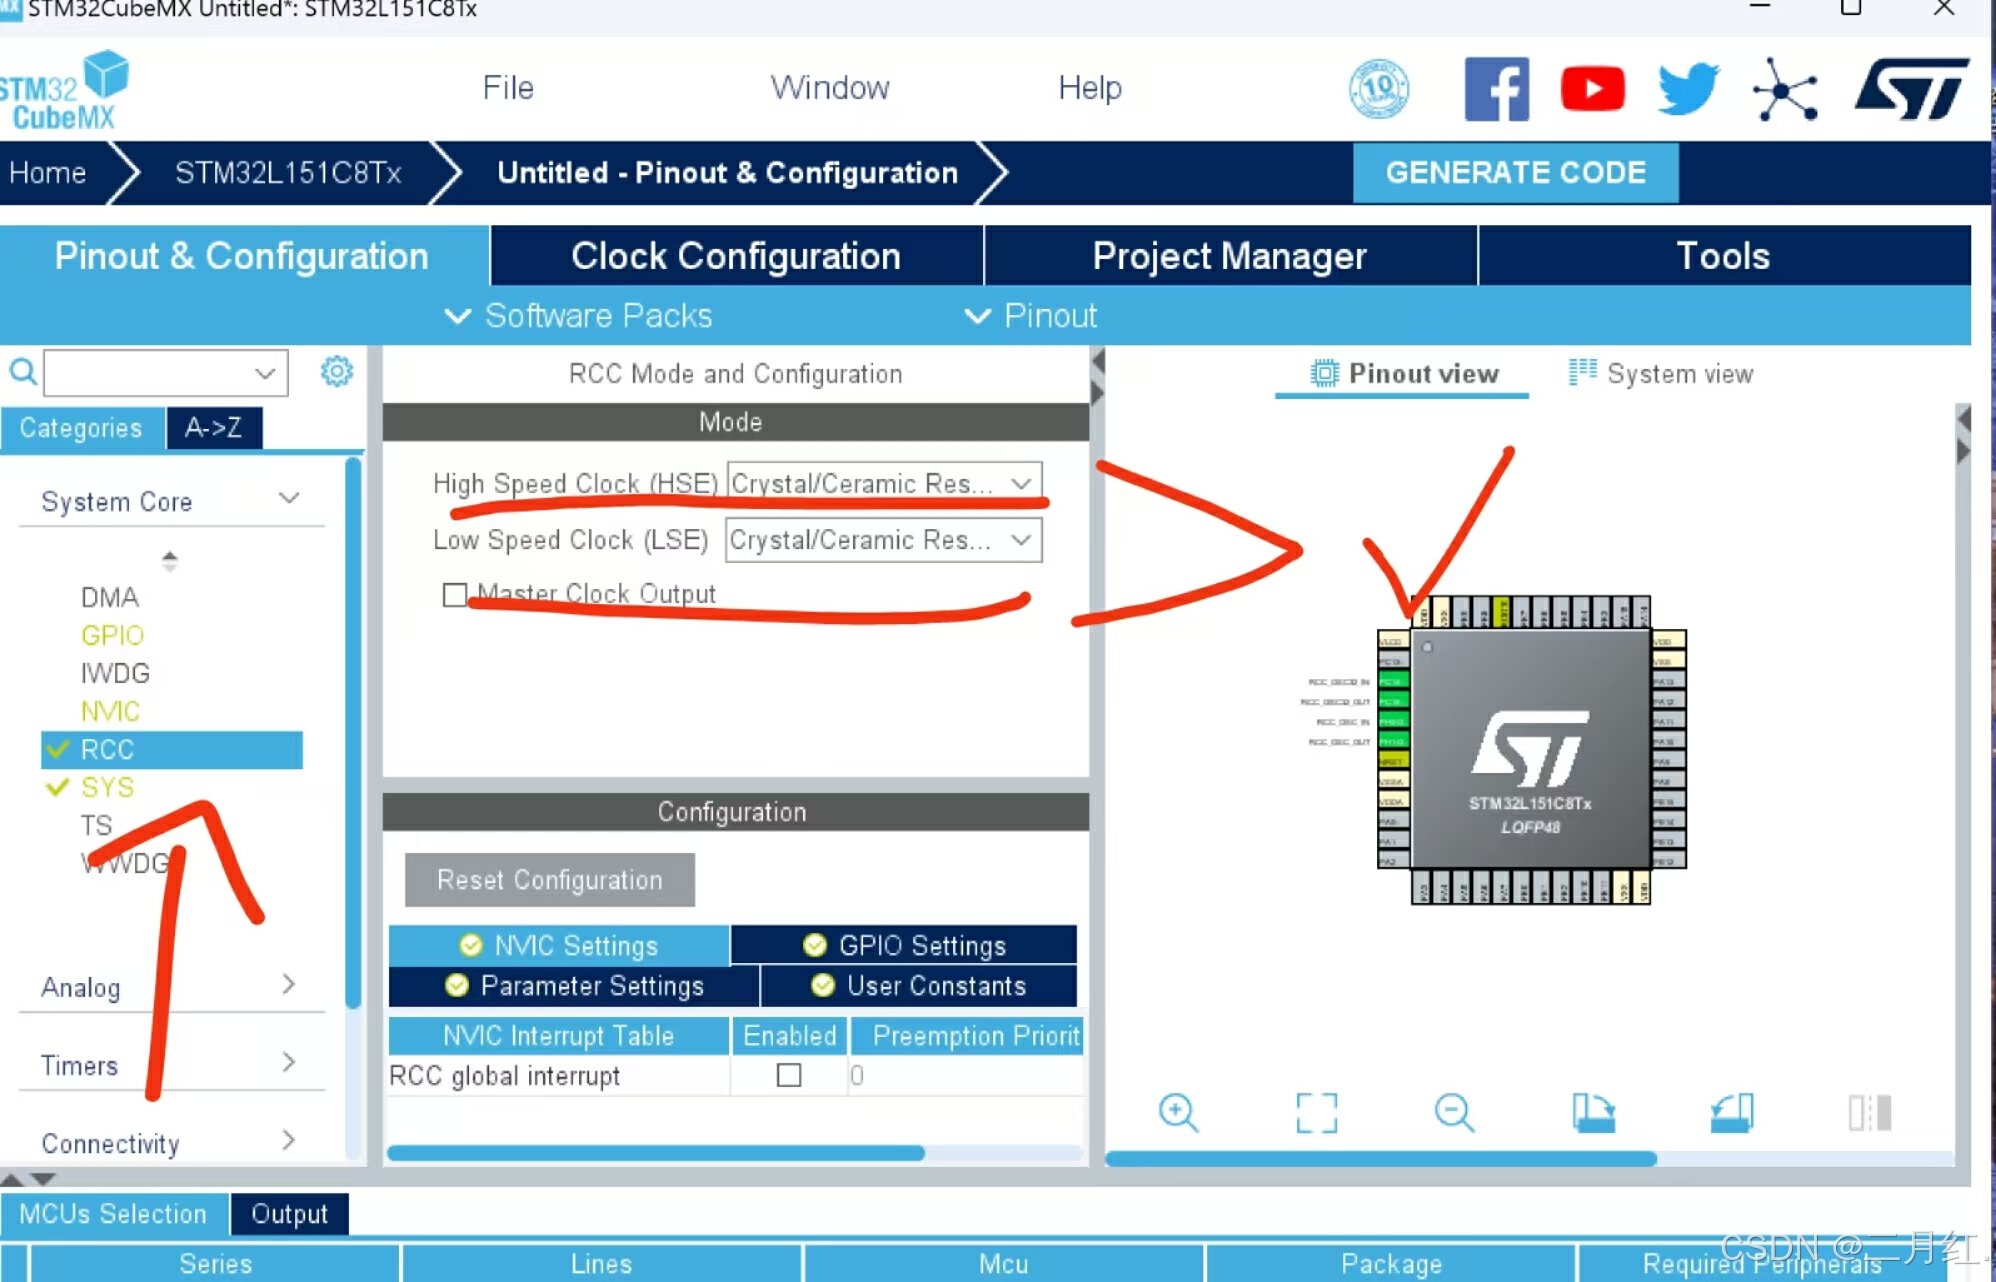Zoom in on the pinout view
Screen dimensions: 1996x1282
[x=1180, y=1113]
